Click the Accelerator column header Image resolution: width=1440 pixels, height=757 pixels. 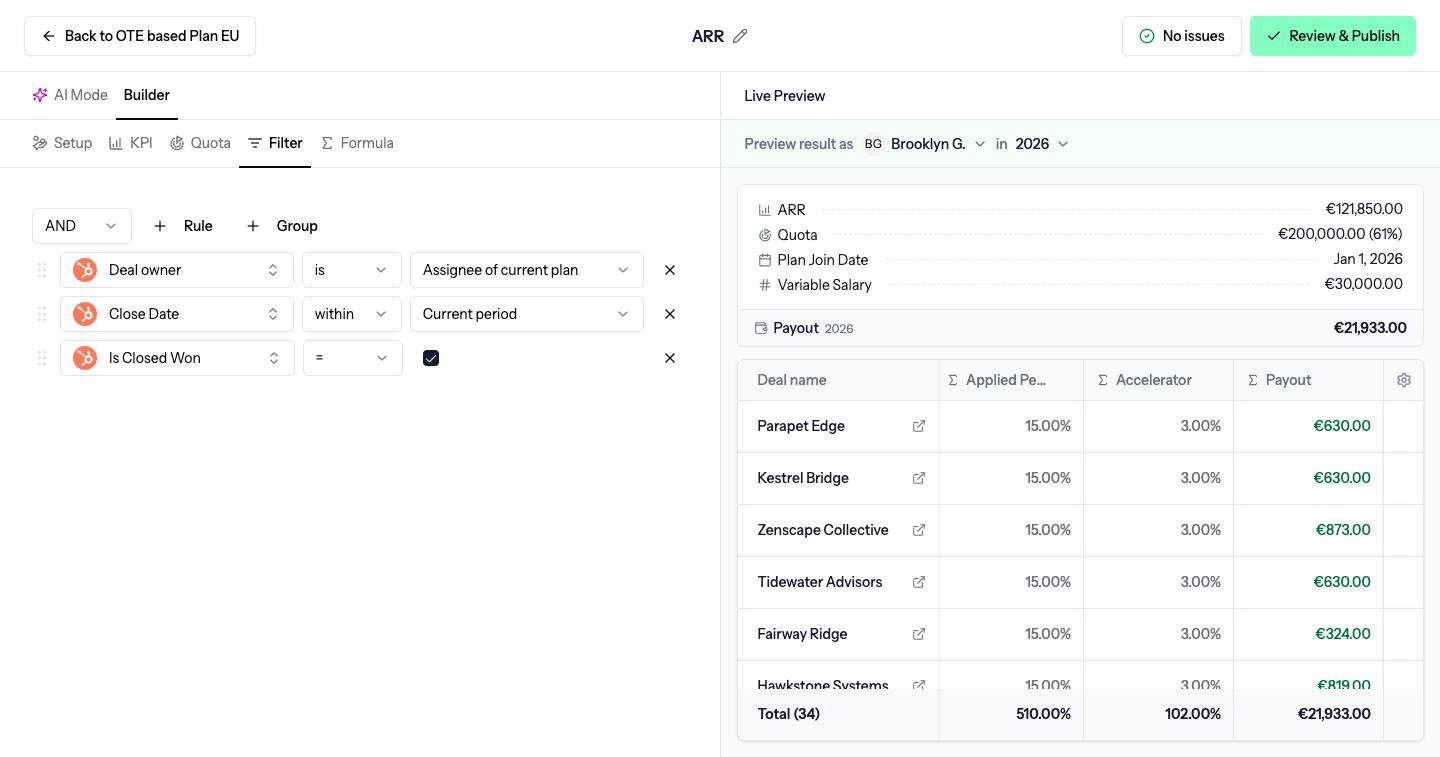(1158, 380)
